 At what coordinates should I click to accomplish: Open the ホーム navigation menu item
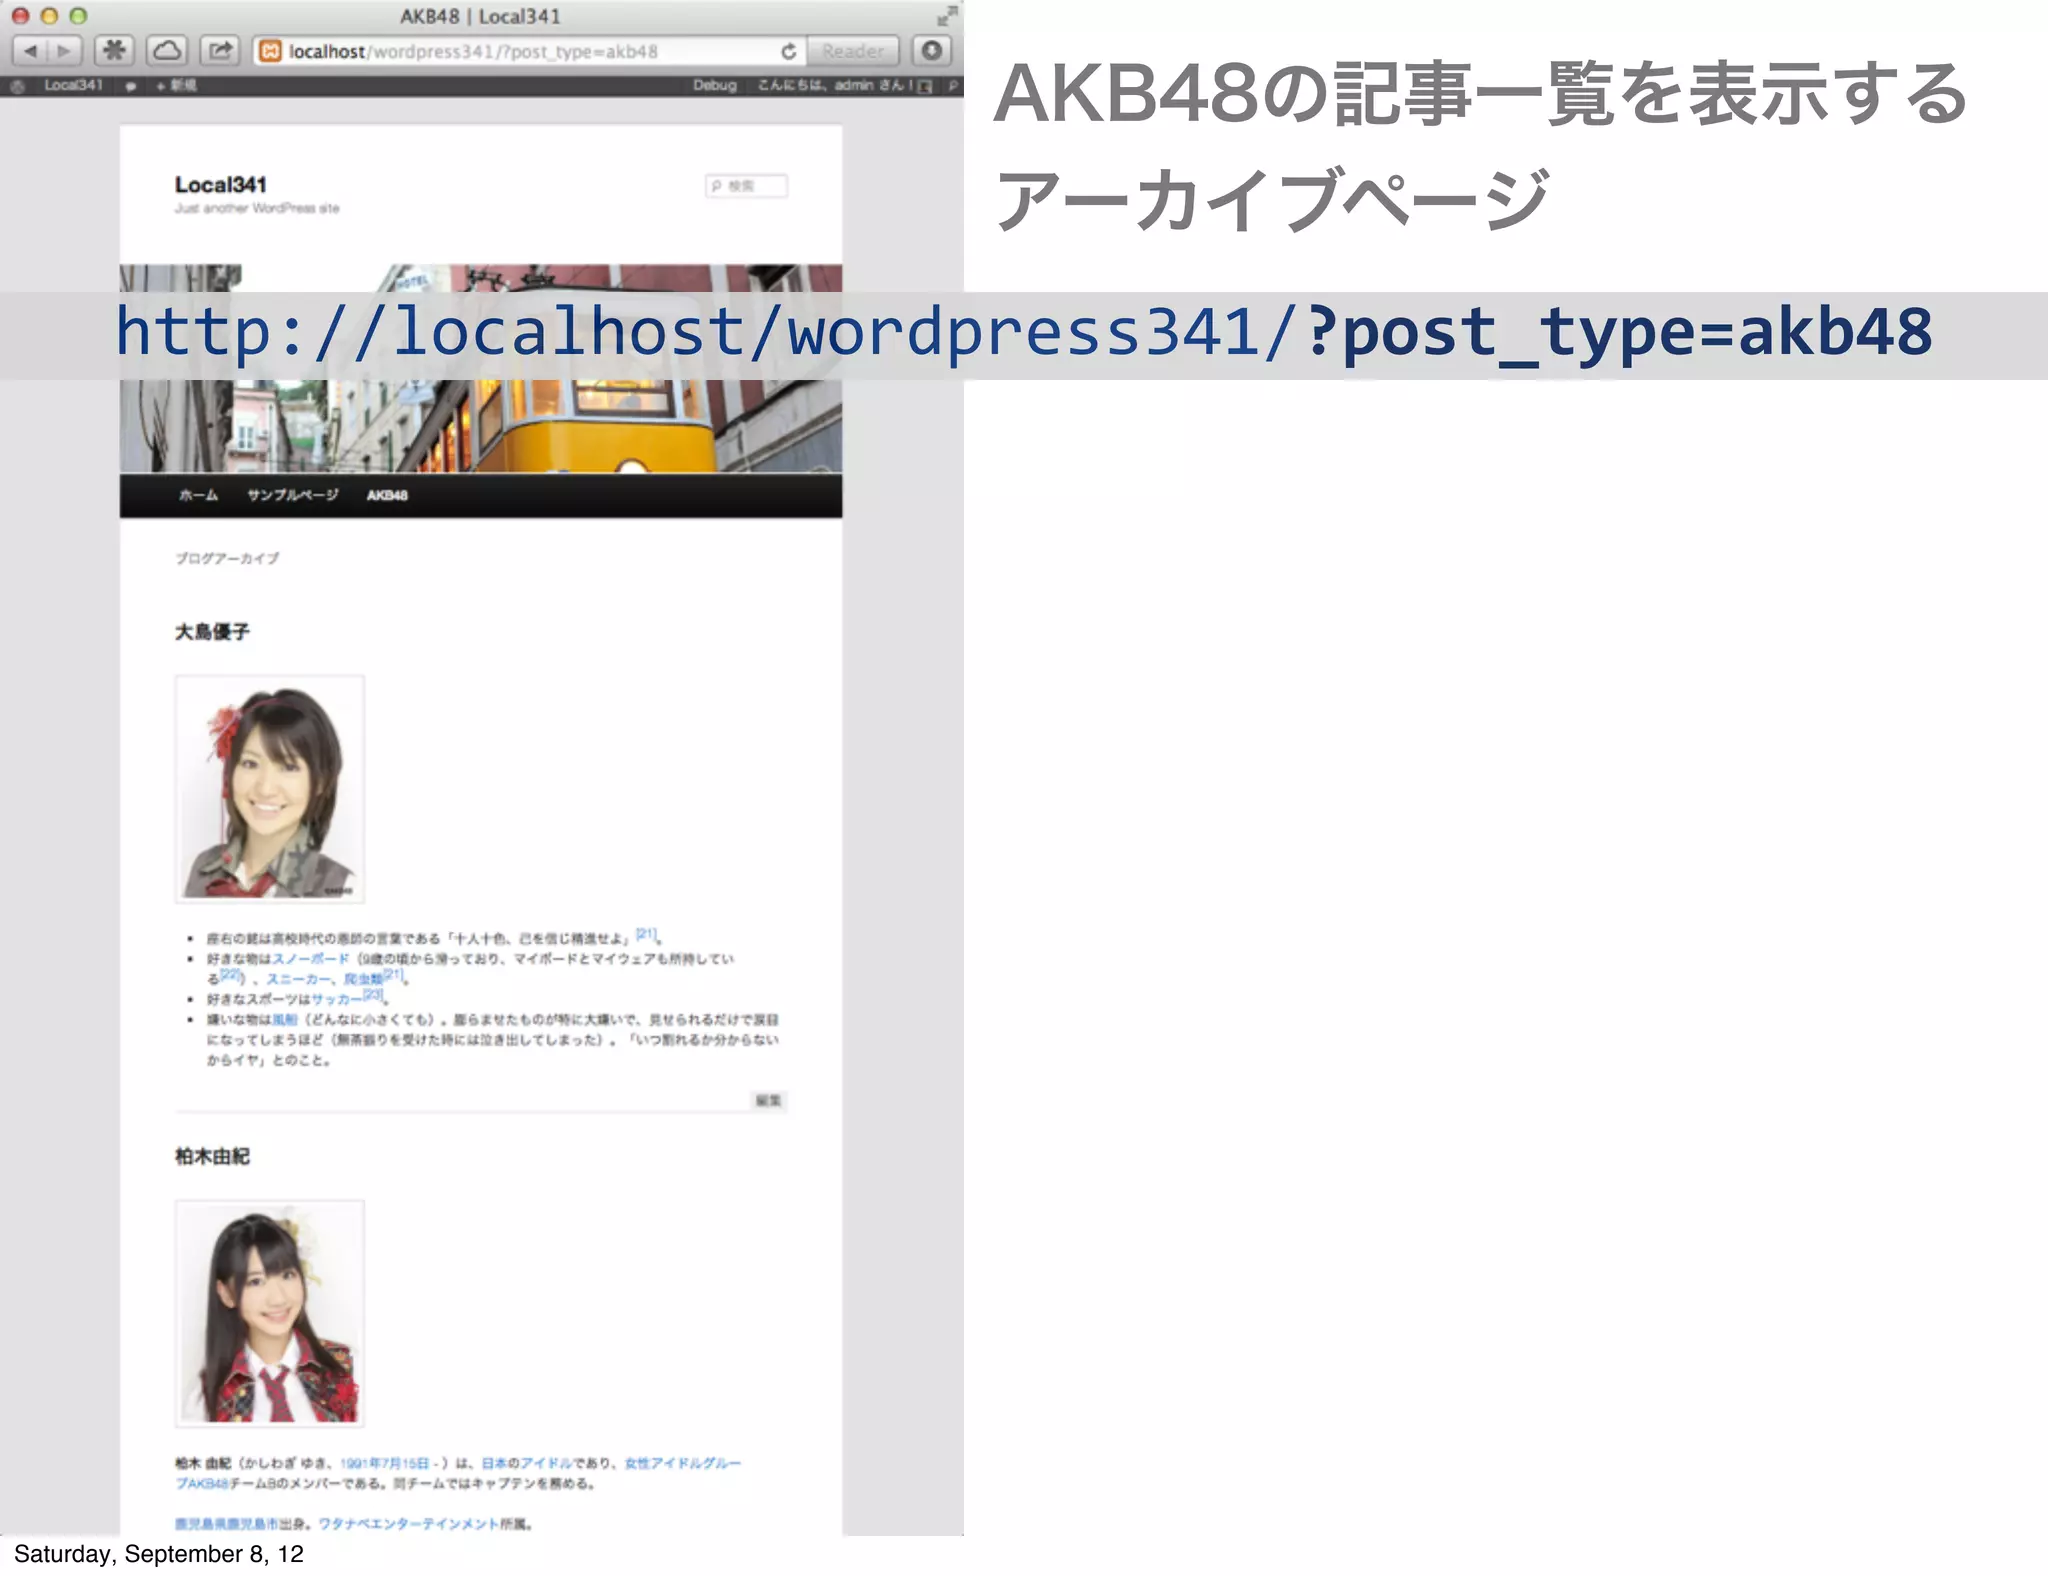(198, 495)
